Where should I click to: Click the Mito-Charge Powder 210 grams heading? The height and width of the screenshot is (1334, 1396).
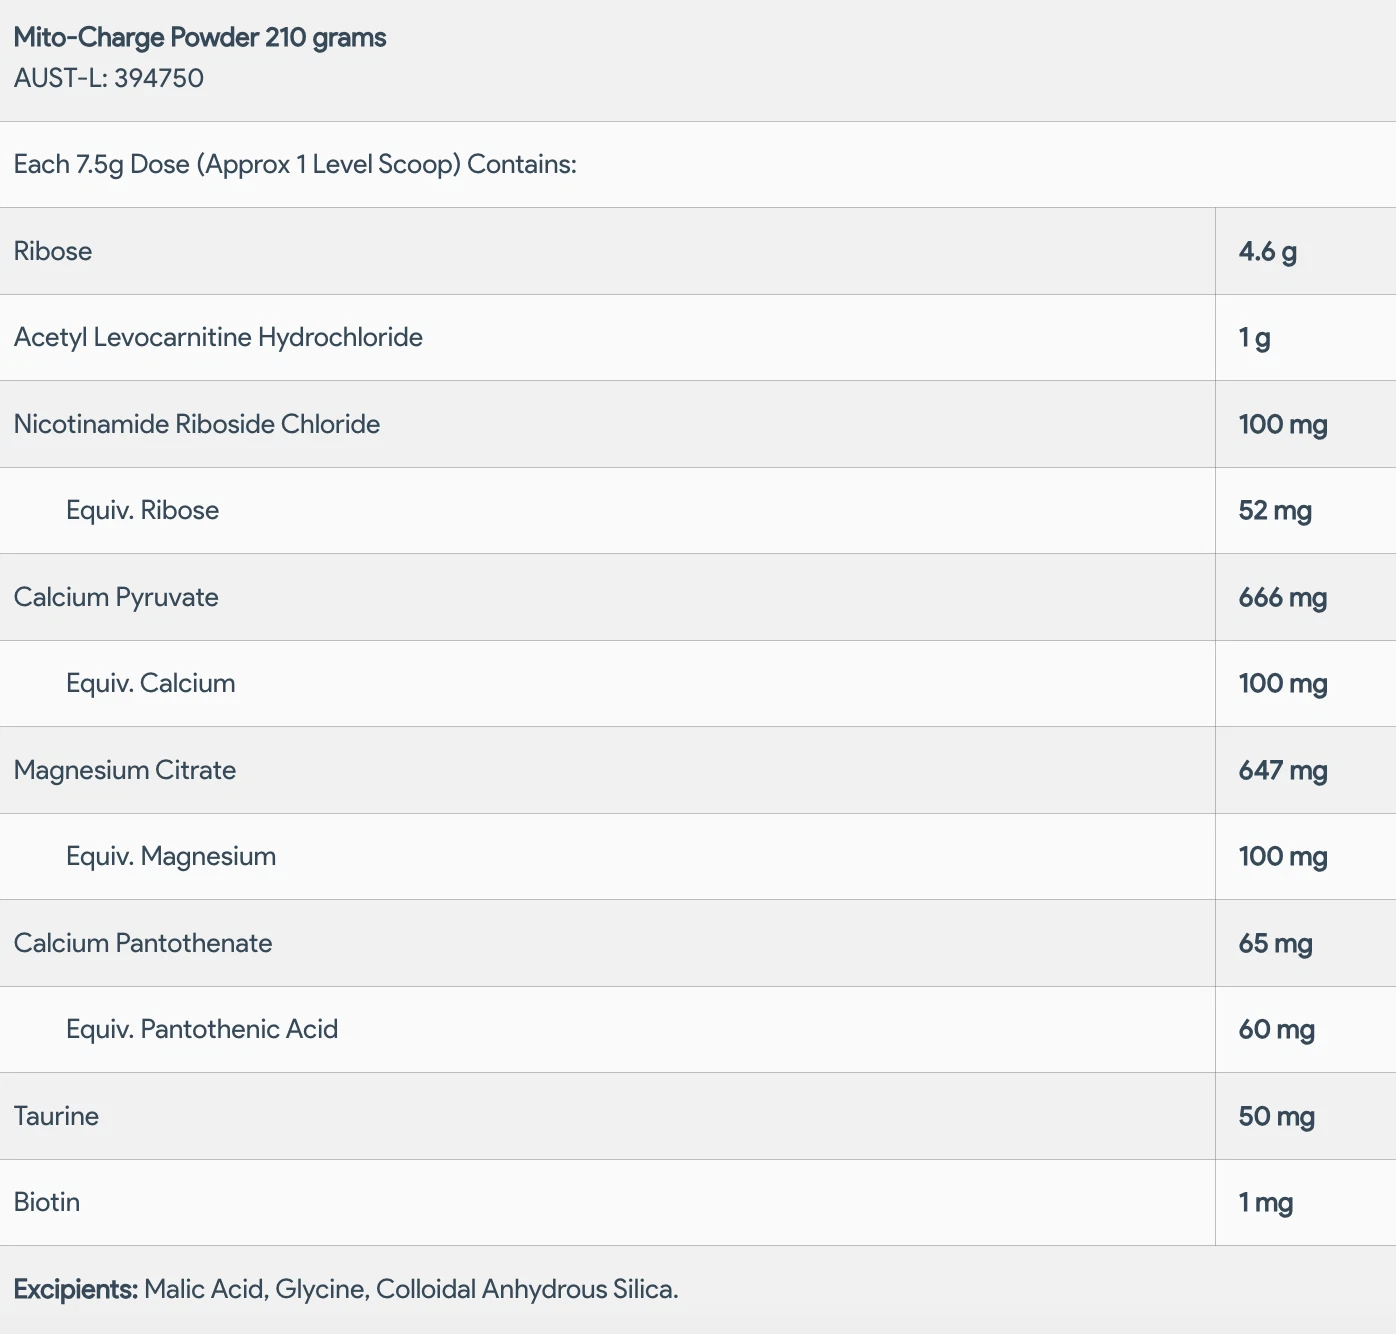point(200,38)
